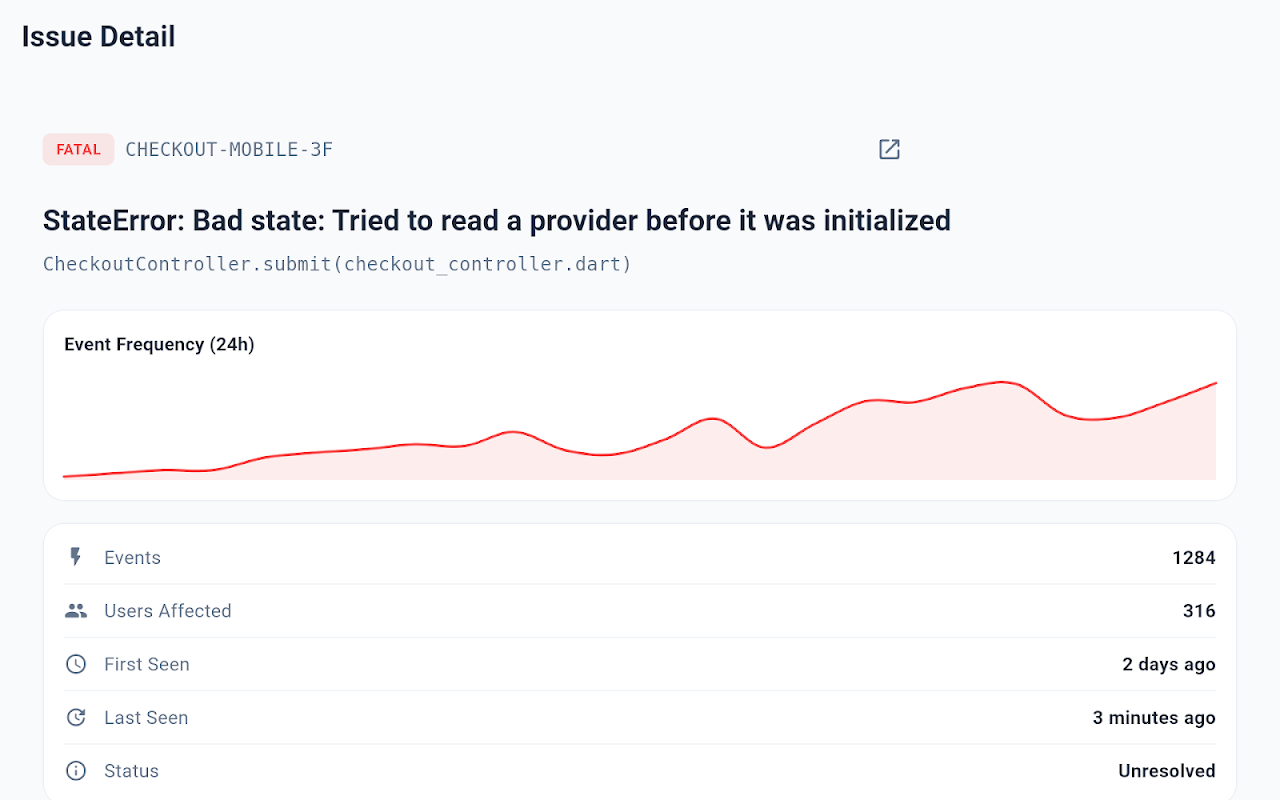The image size is (1280, 800).
Task: Click the Event Frequency (24h) heading
Action: click(x=159, y=344)
